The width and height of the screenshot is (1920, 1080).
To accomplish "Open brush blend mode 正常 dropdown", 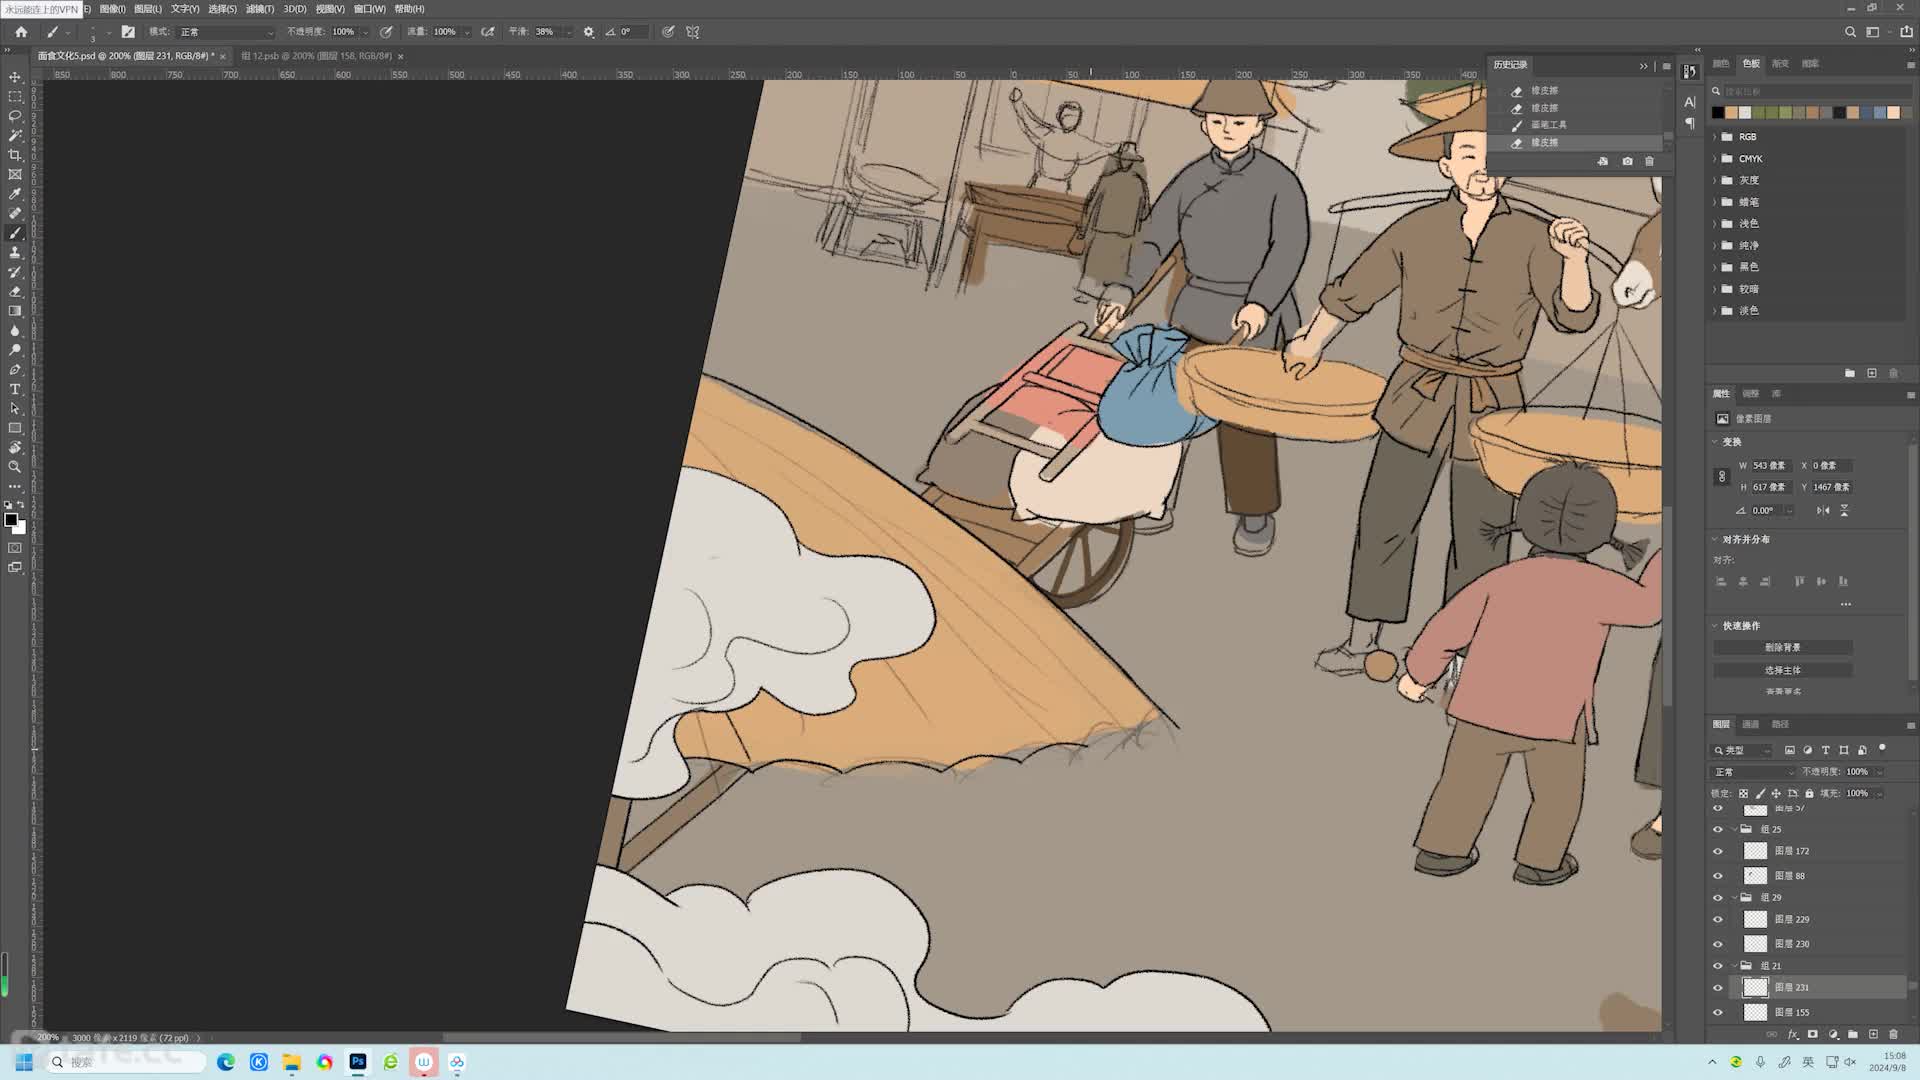I will [226, 32].
